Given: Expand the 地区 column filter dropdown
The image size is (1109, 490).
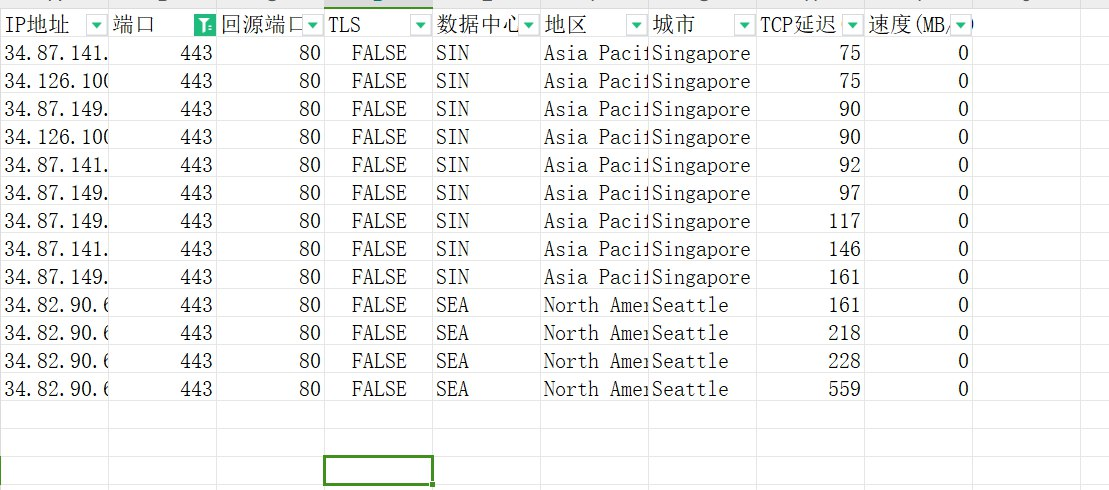Looking at the screenshot, I should (x=636, y=25).
